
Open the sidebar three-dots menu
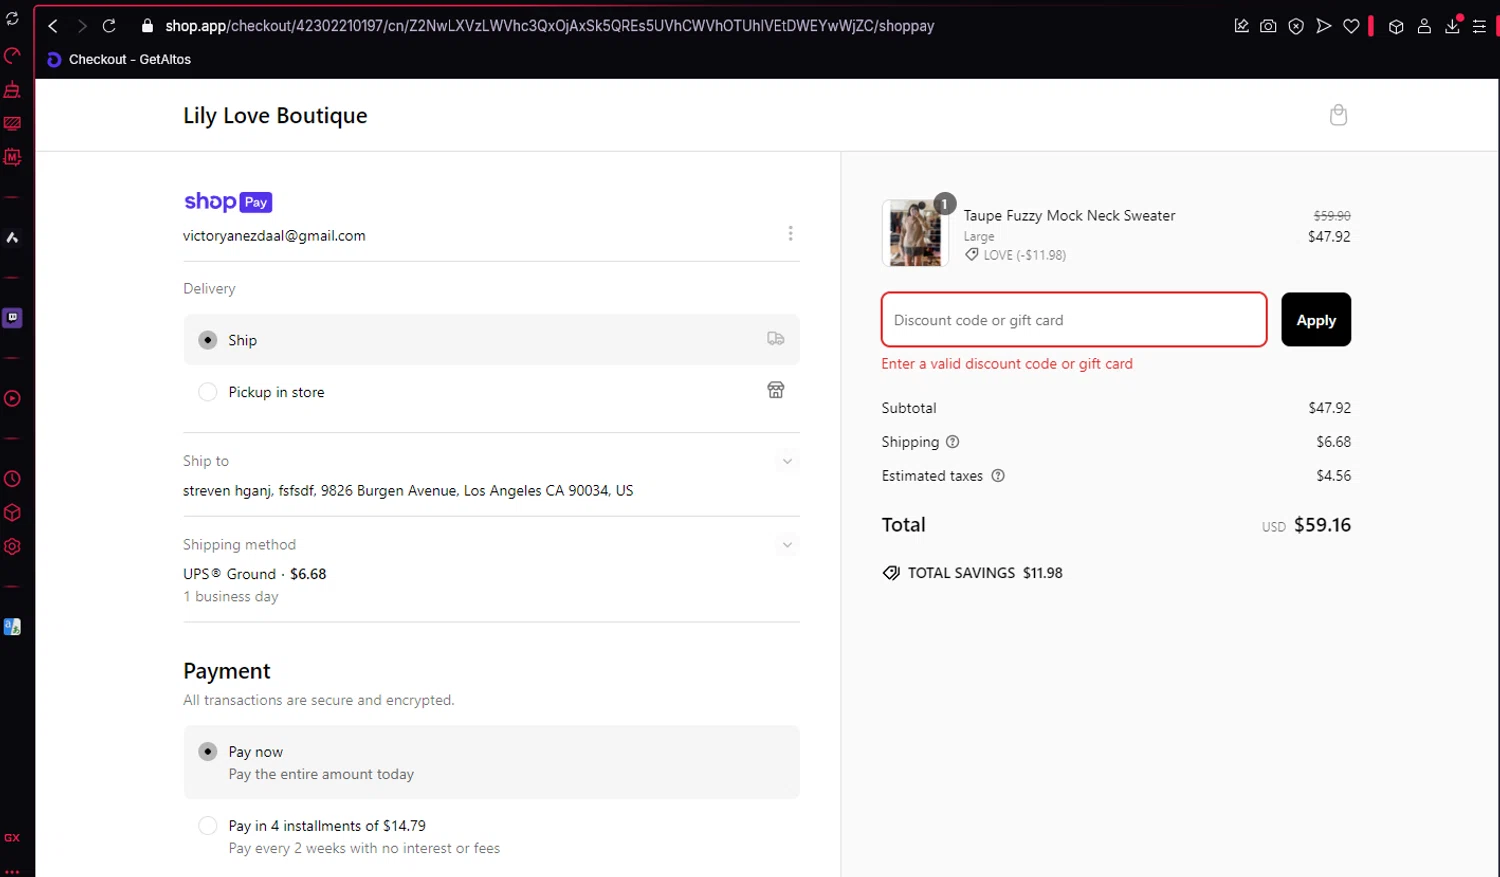point(12,871)
